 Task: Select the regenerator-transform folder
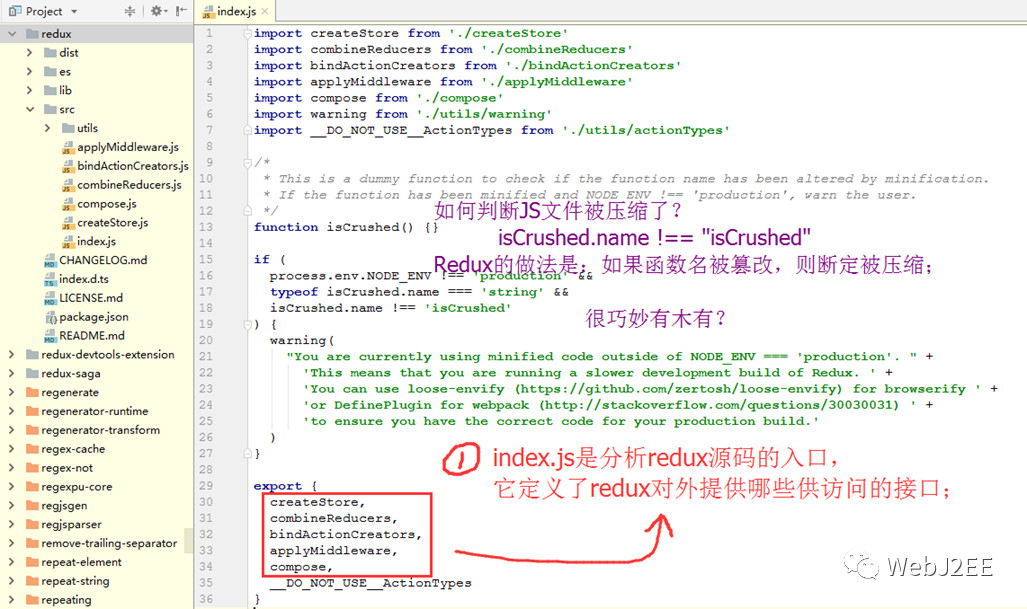[100, 430]
